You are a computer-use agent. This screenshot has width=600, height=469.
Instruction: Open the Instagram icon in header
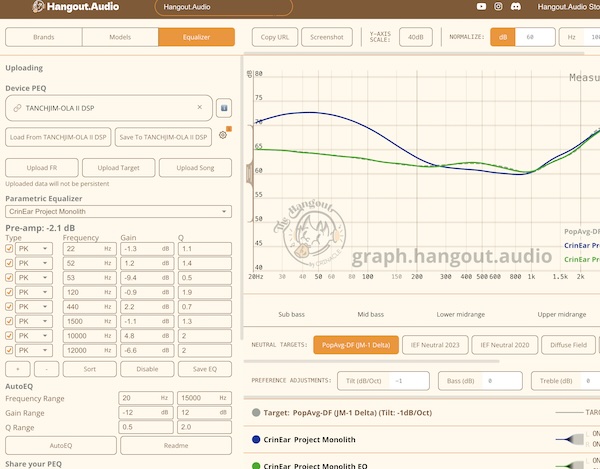pyautogui.click(x=498, y=7)
